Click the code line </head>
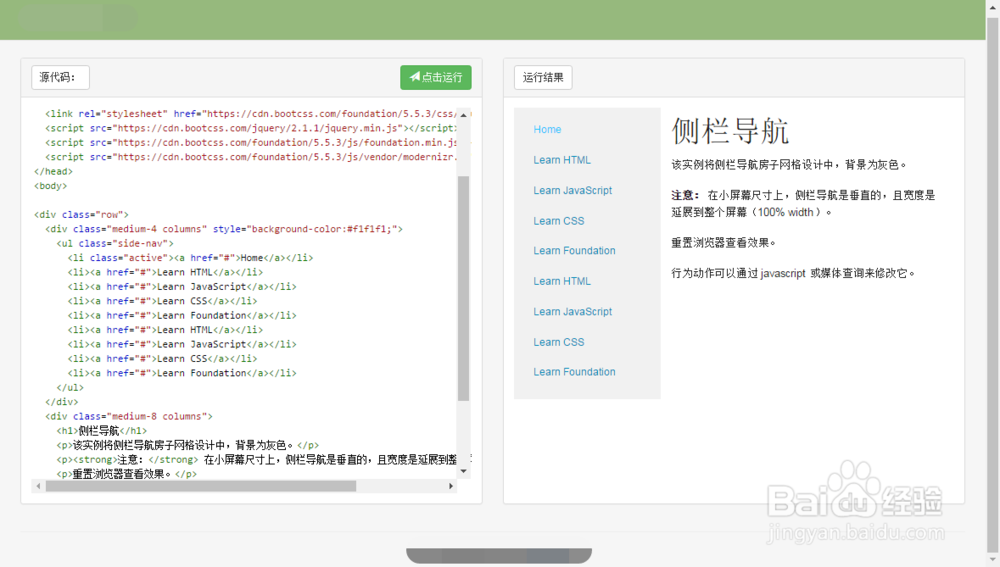 point(54,172)
